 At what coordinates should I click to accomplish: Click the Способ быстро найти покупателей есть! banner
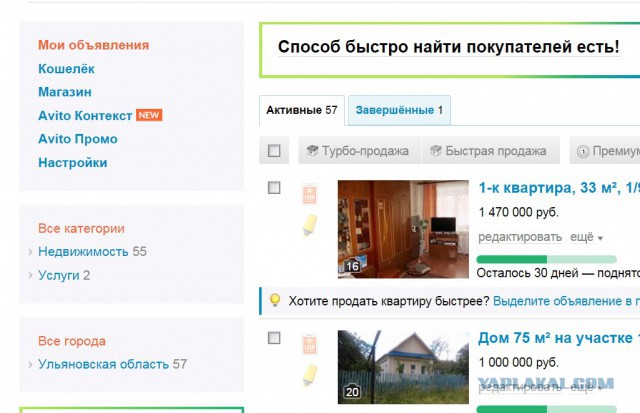[x=449, y=47]
